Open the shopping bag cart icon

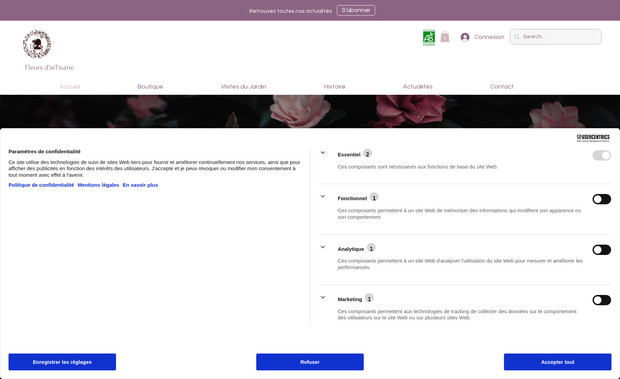point(445,37)
